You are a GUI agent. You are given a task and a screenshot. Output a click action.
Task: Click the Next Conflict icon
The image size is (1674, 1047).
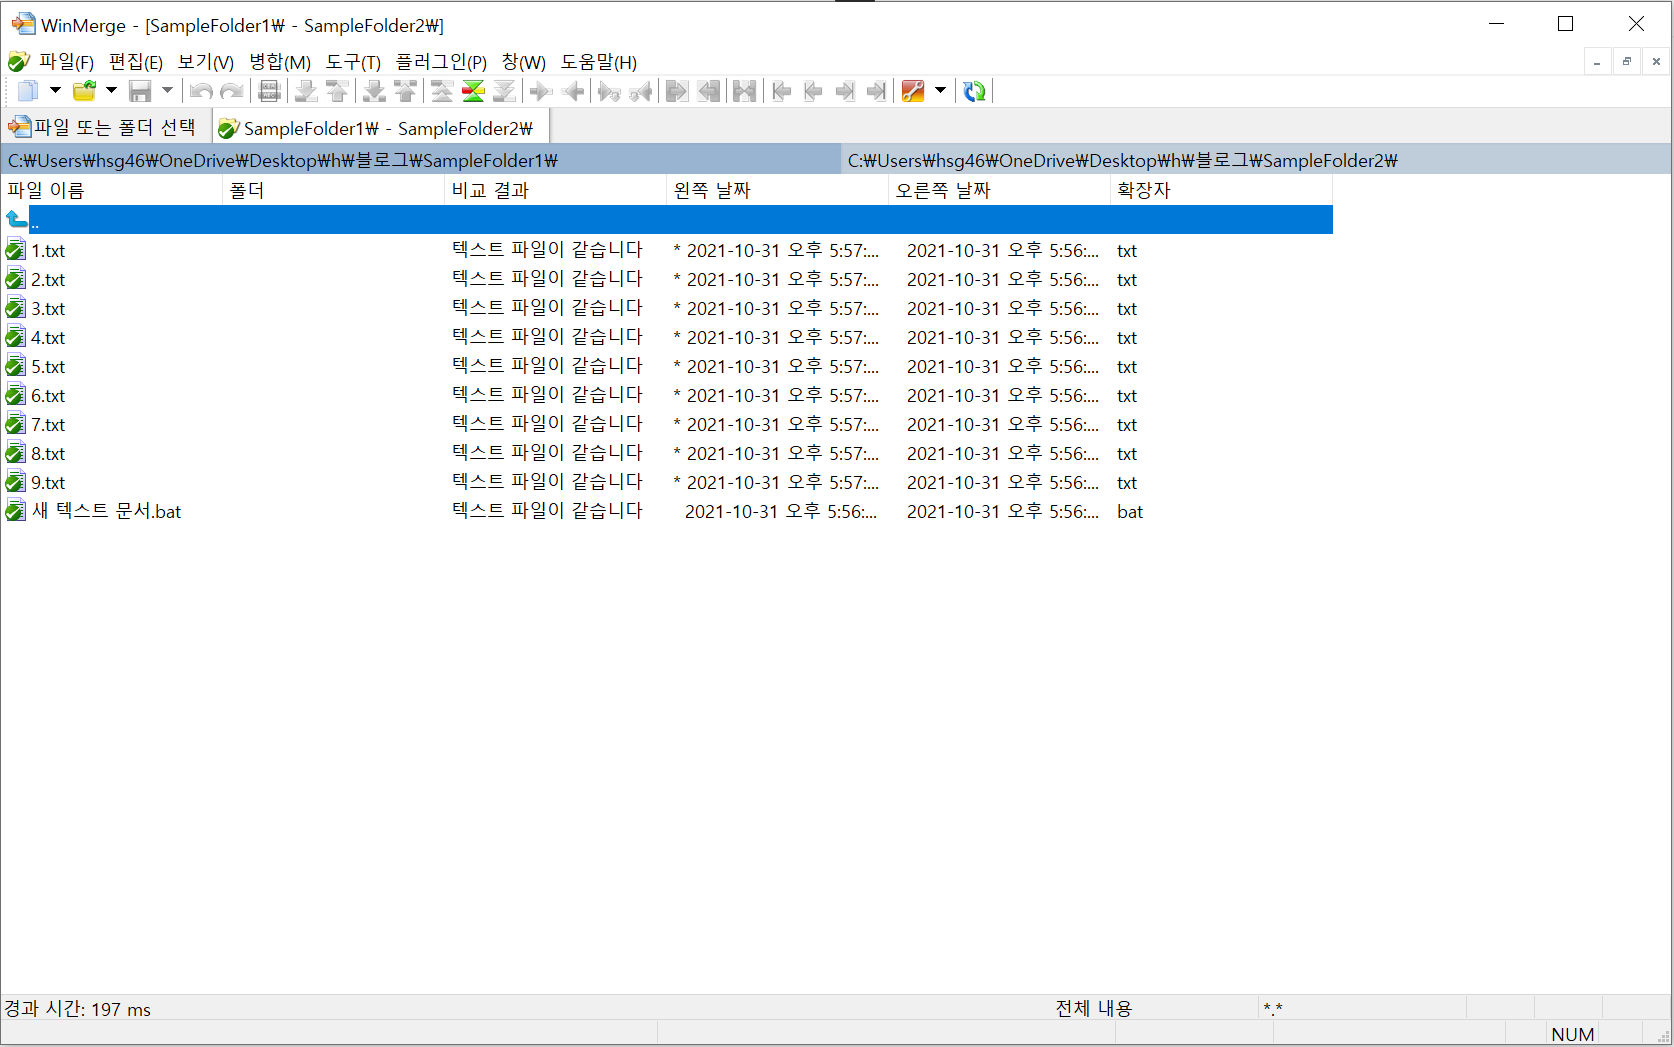point(374,91)
